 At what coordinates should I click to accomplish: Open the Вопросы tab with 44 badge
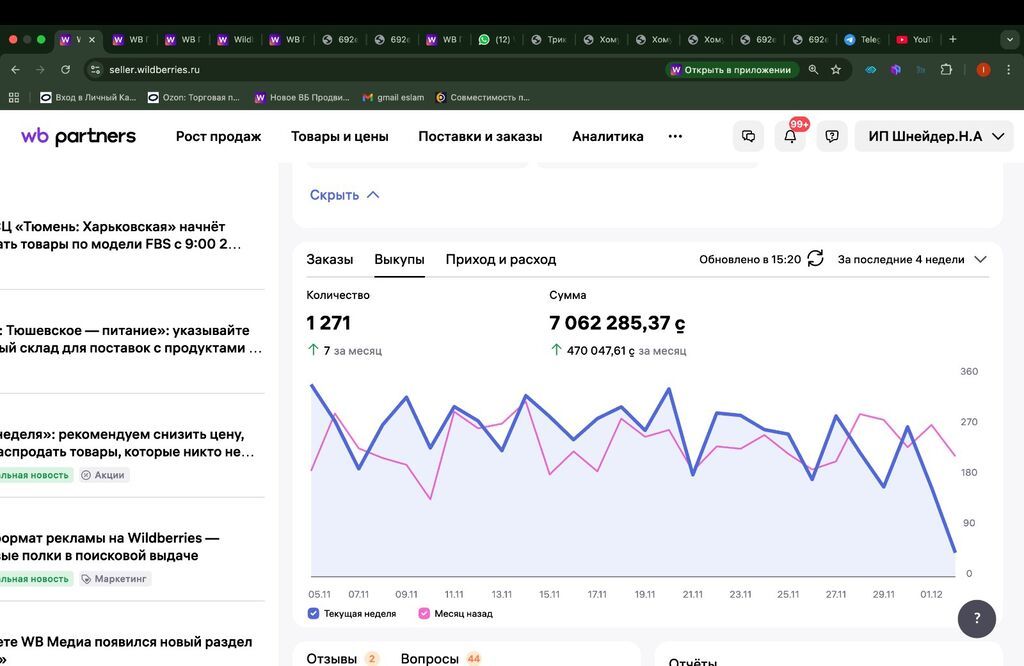pos(441,658)
